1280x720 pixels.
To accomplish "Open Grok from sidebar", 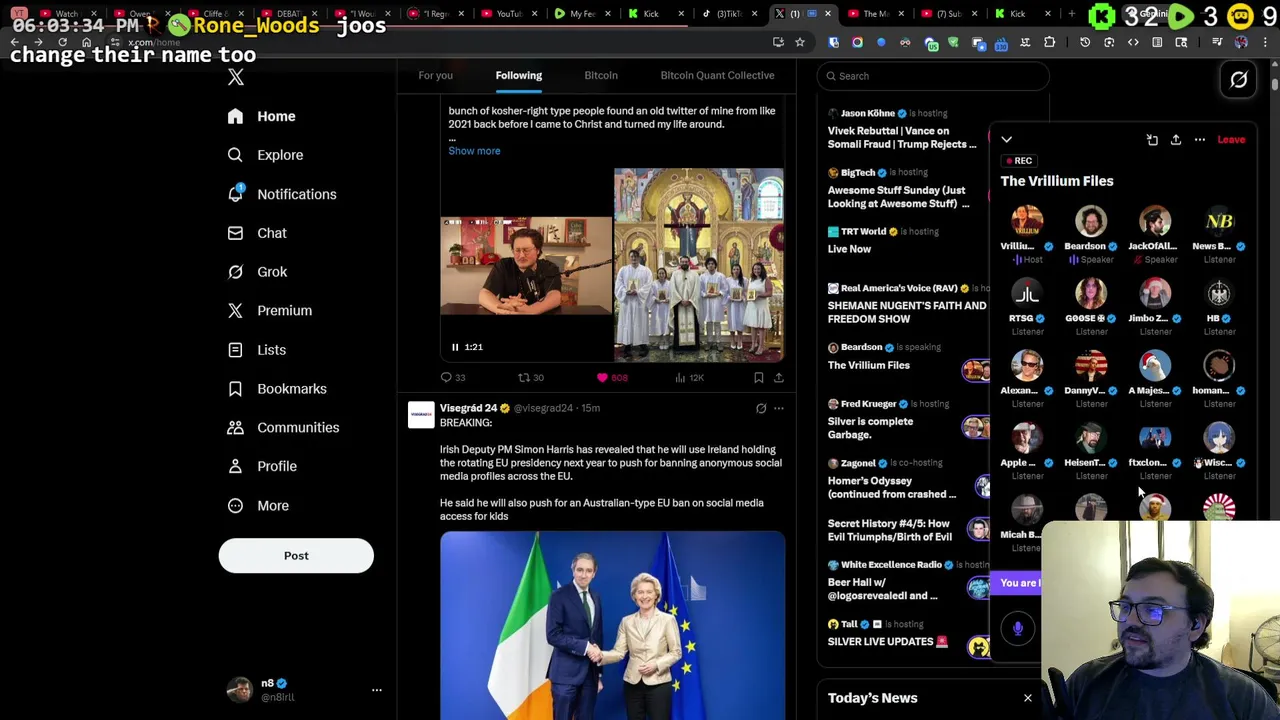I will tap(257, 272).
